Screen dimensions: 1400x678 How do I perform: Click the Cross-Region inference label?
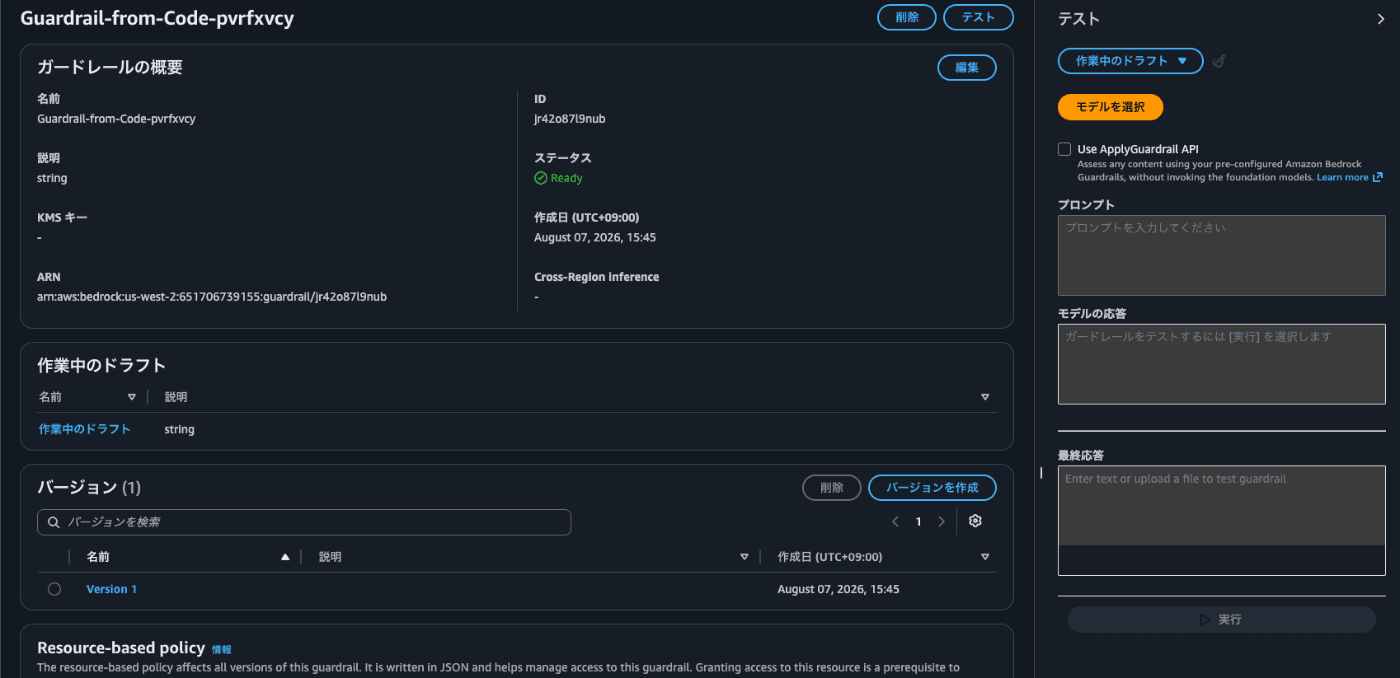596,277
